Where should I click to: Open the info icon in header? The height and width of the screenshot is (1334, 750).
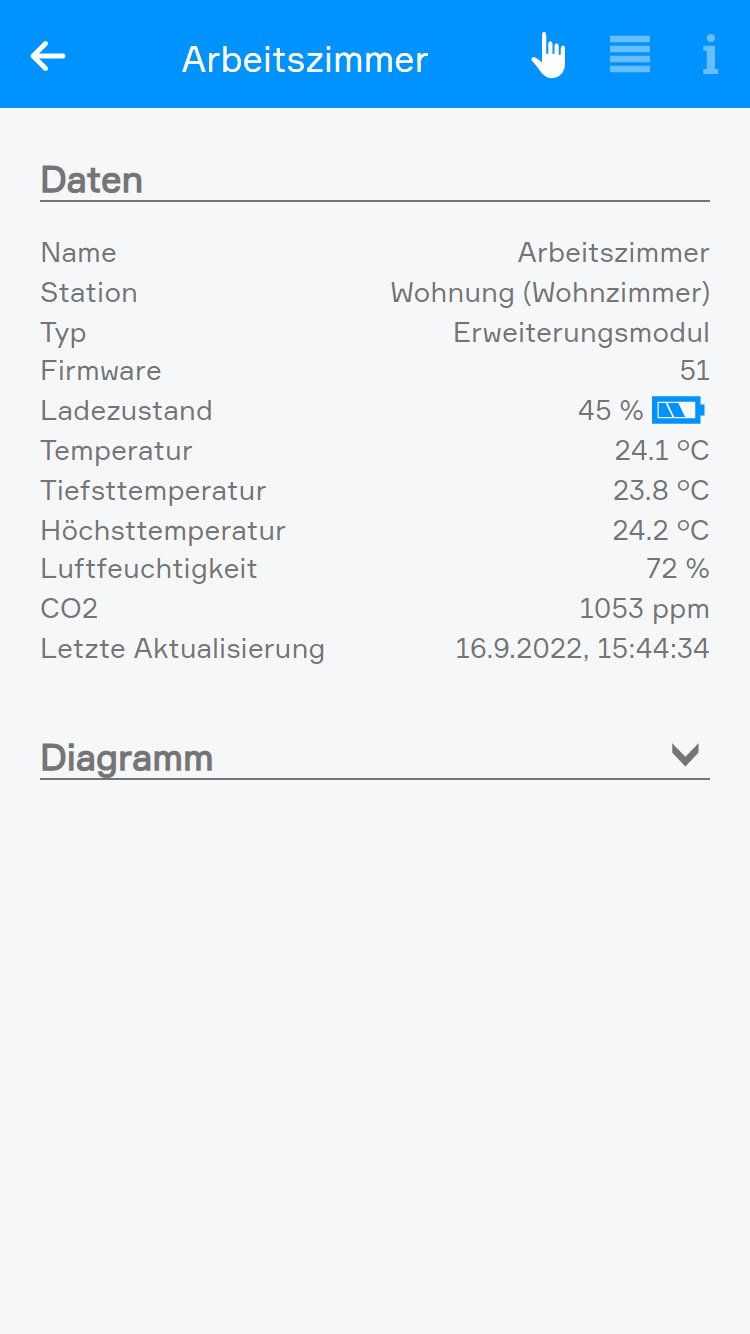click(710, 55)
